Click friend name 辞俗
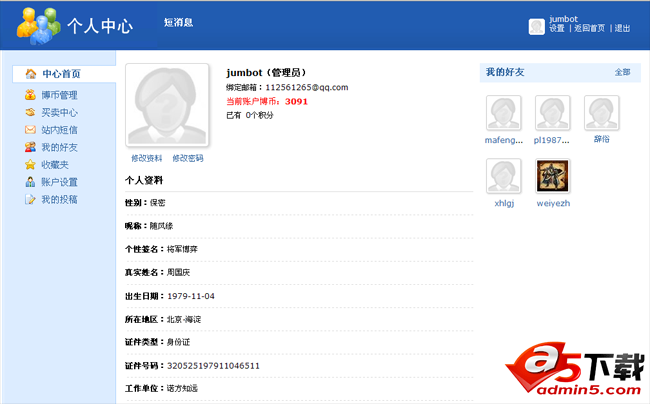 coord(601,139)
